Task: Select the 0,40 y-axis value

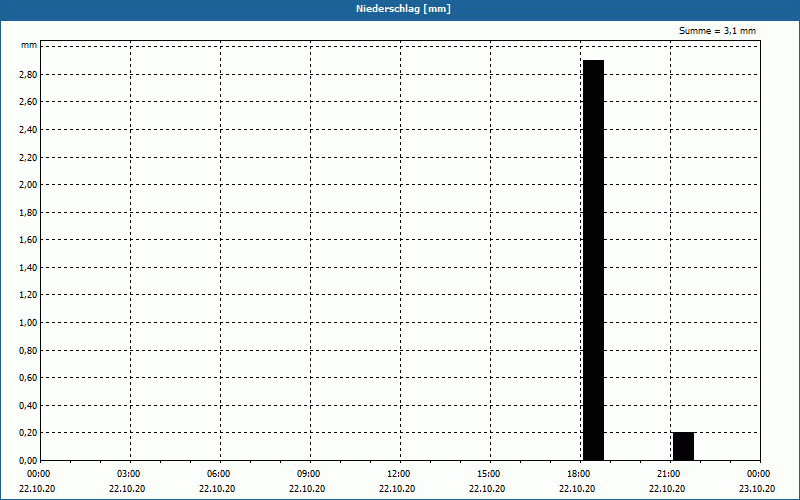Action: pos(28,406)
